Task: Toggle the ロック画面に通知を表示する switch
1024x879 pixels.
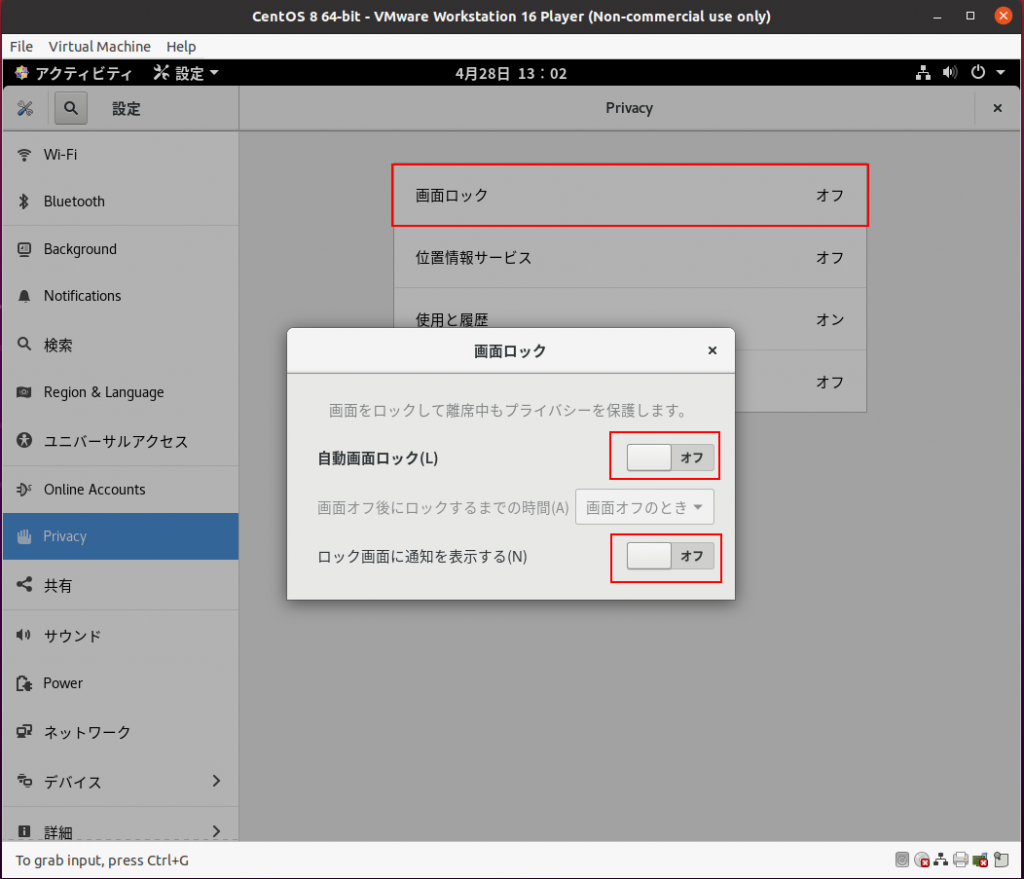Action: [670, 557]
